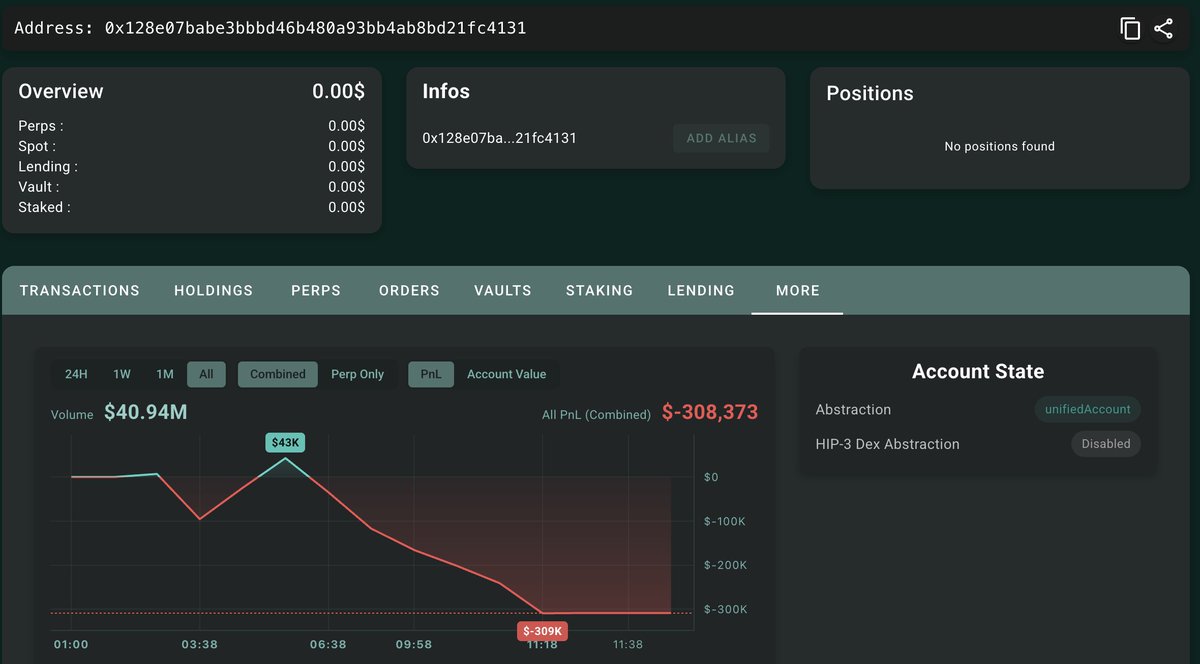Click the unifiedAccount abstraction badge

[1088, 409]
